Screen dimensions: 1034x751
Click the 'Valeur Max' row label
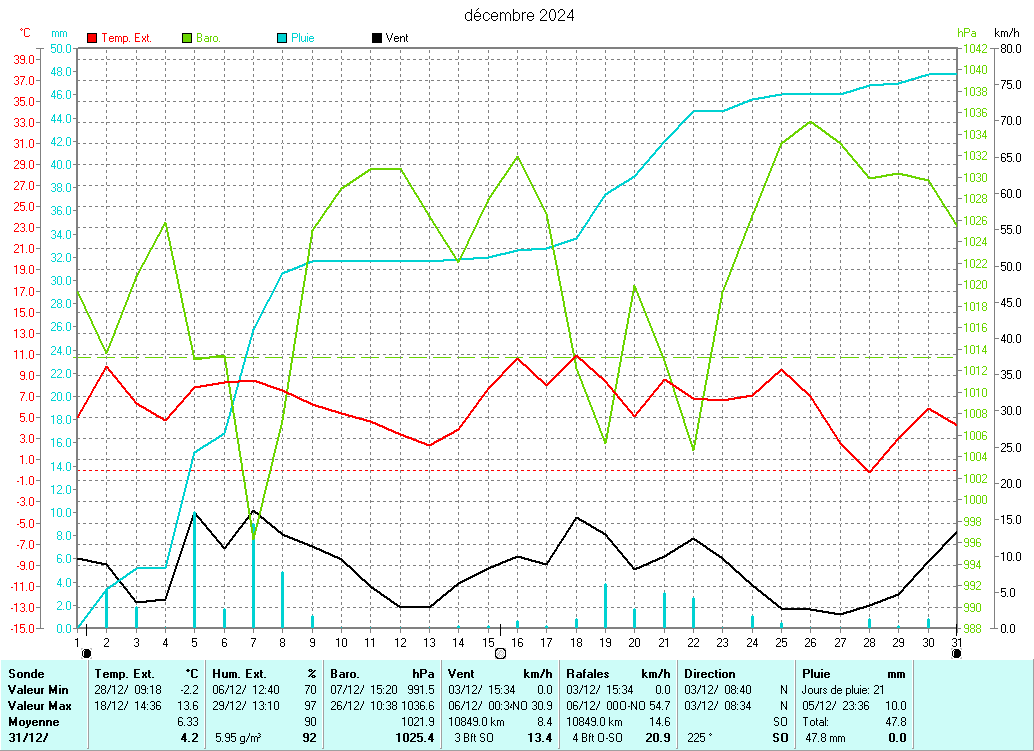[39, 706]
